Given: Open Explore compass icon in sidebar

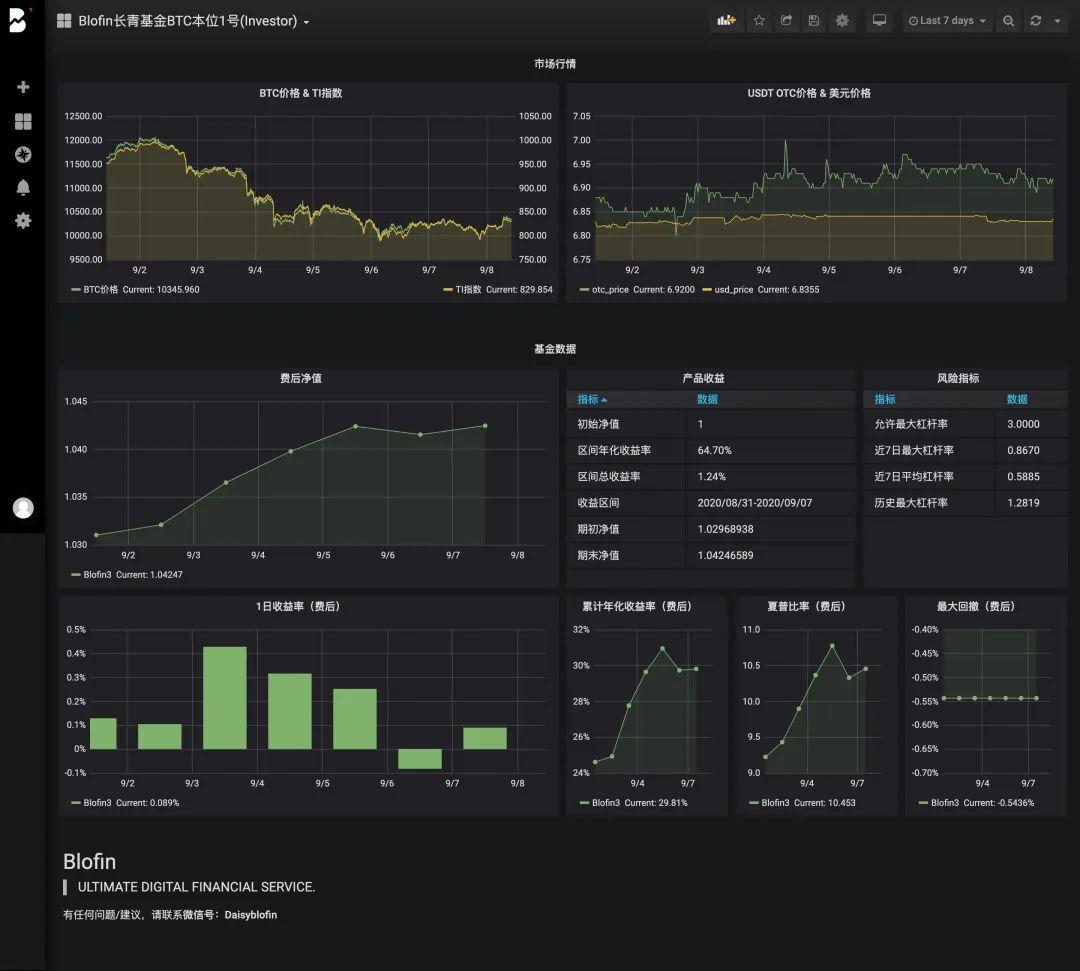Looking at the screenshot, I should [23, 155].
